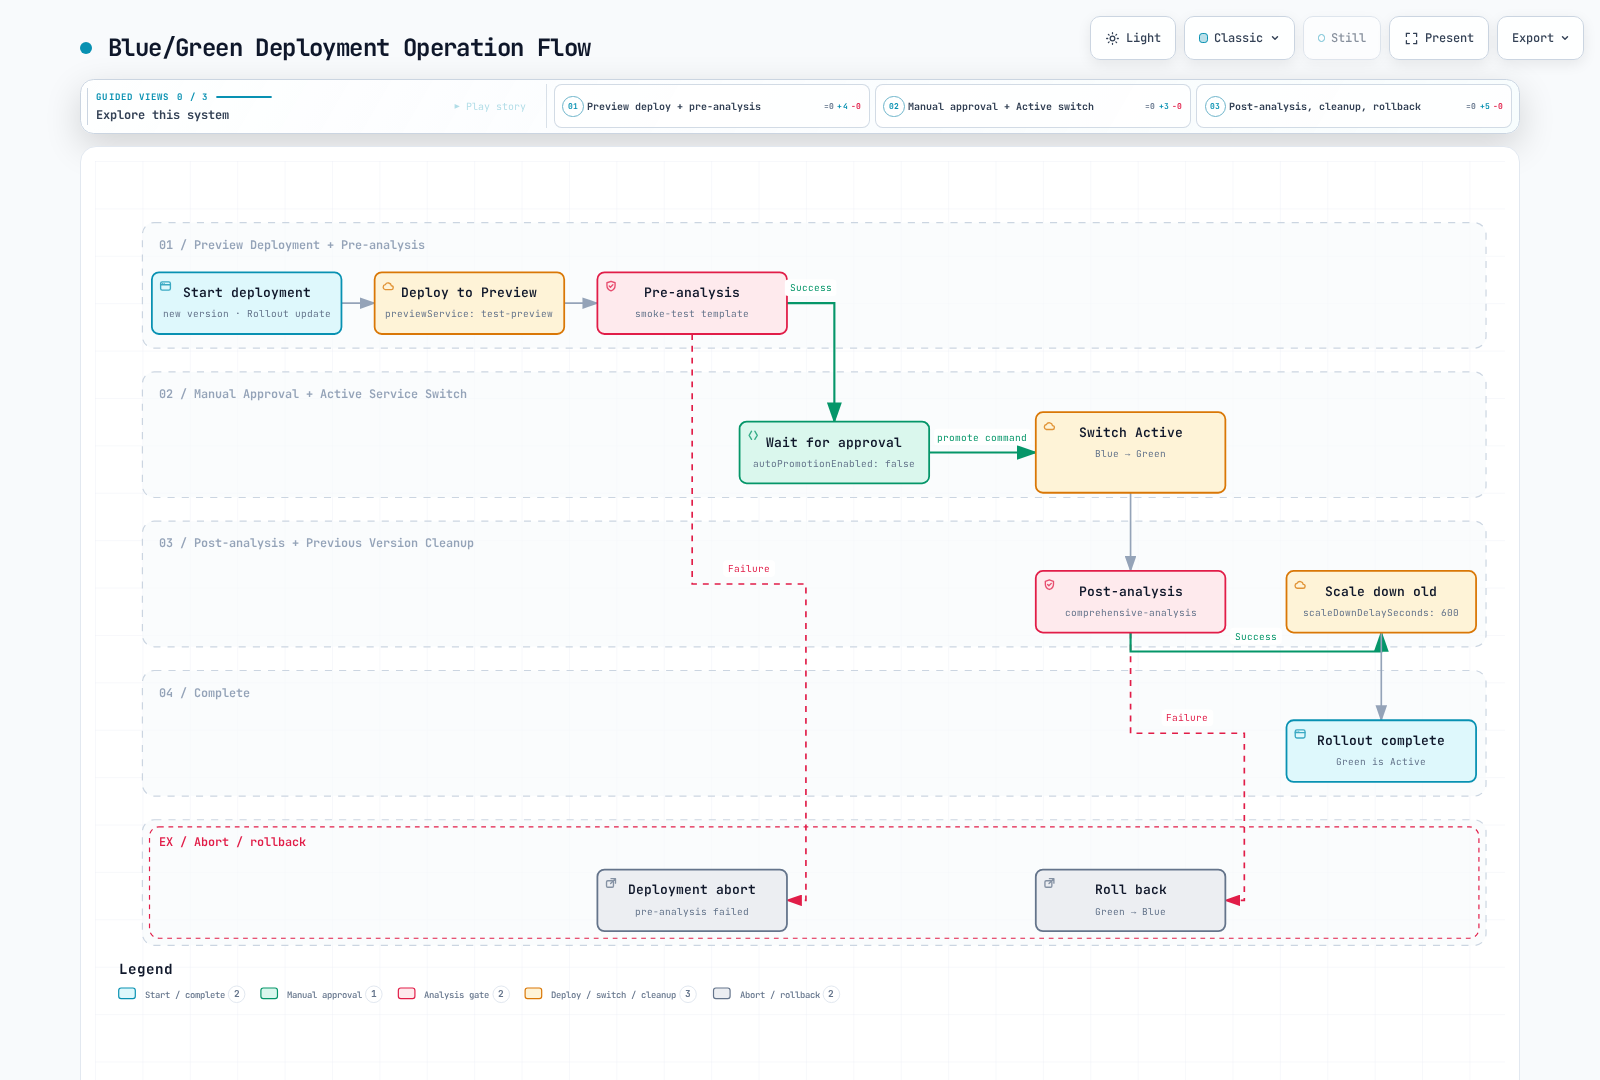The width and height of the screenshot is (1600, 1080).
Task: Toggle Analysis gate legend filter
Action: coord(453,994)
